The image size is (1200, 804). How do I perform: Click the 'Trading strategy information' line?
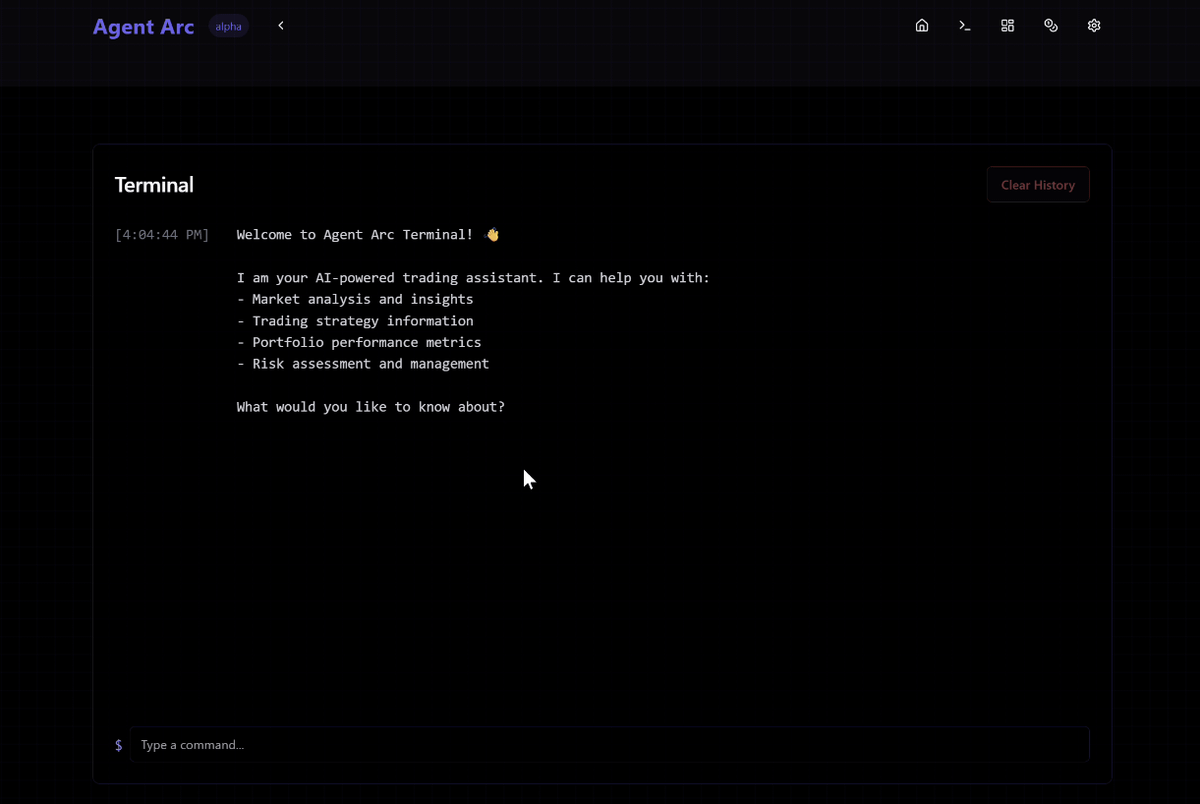[x=355, y=321]
